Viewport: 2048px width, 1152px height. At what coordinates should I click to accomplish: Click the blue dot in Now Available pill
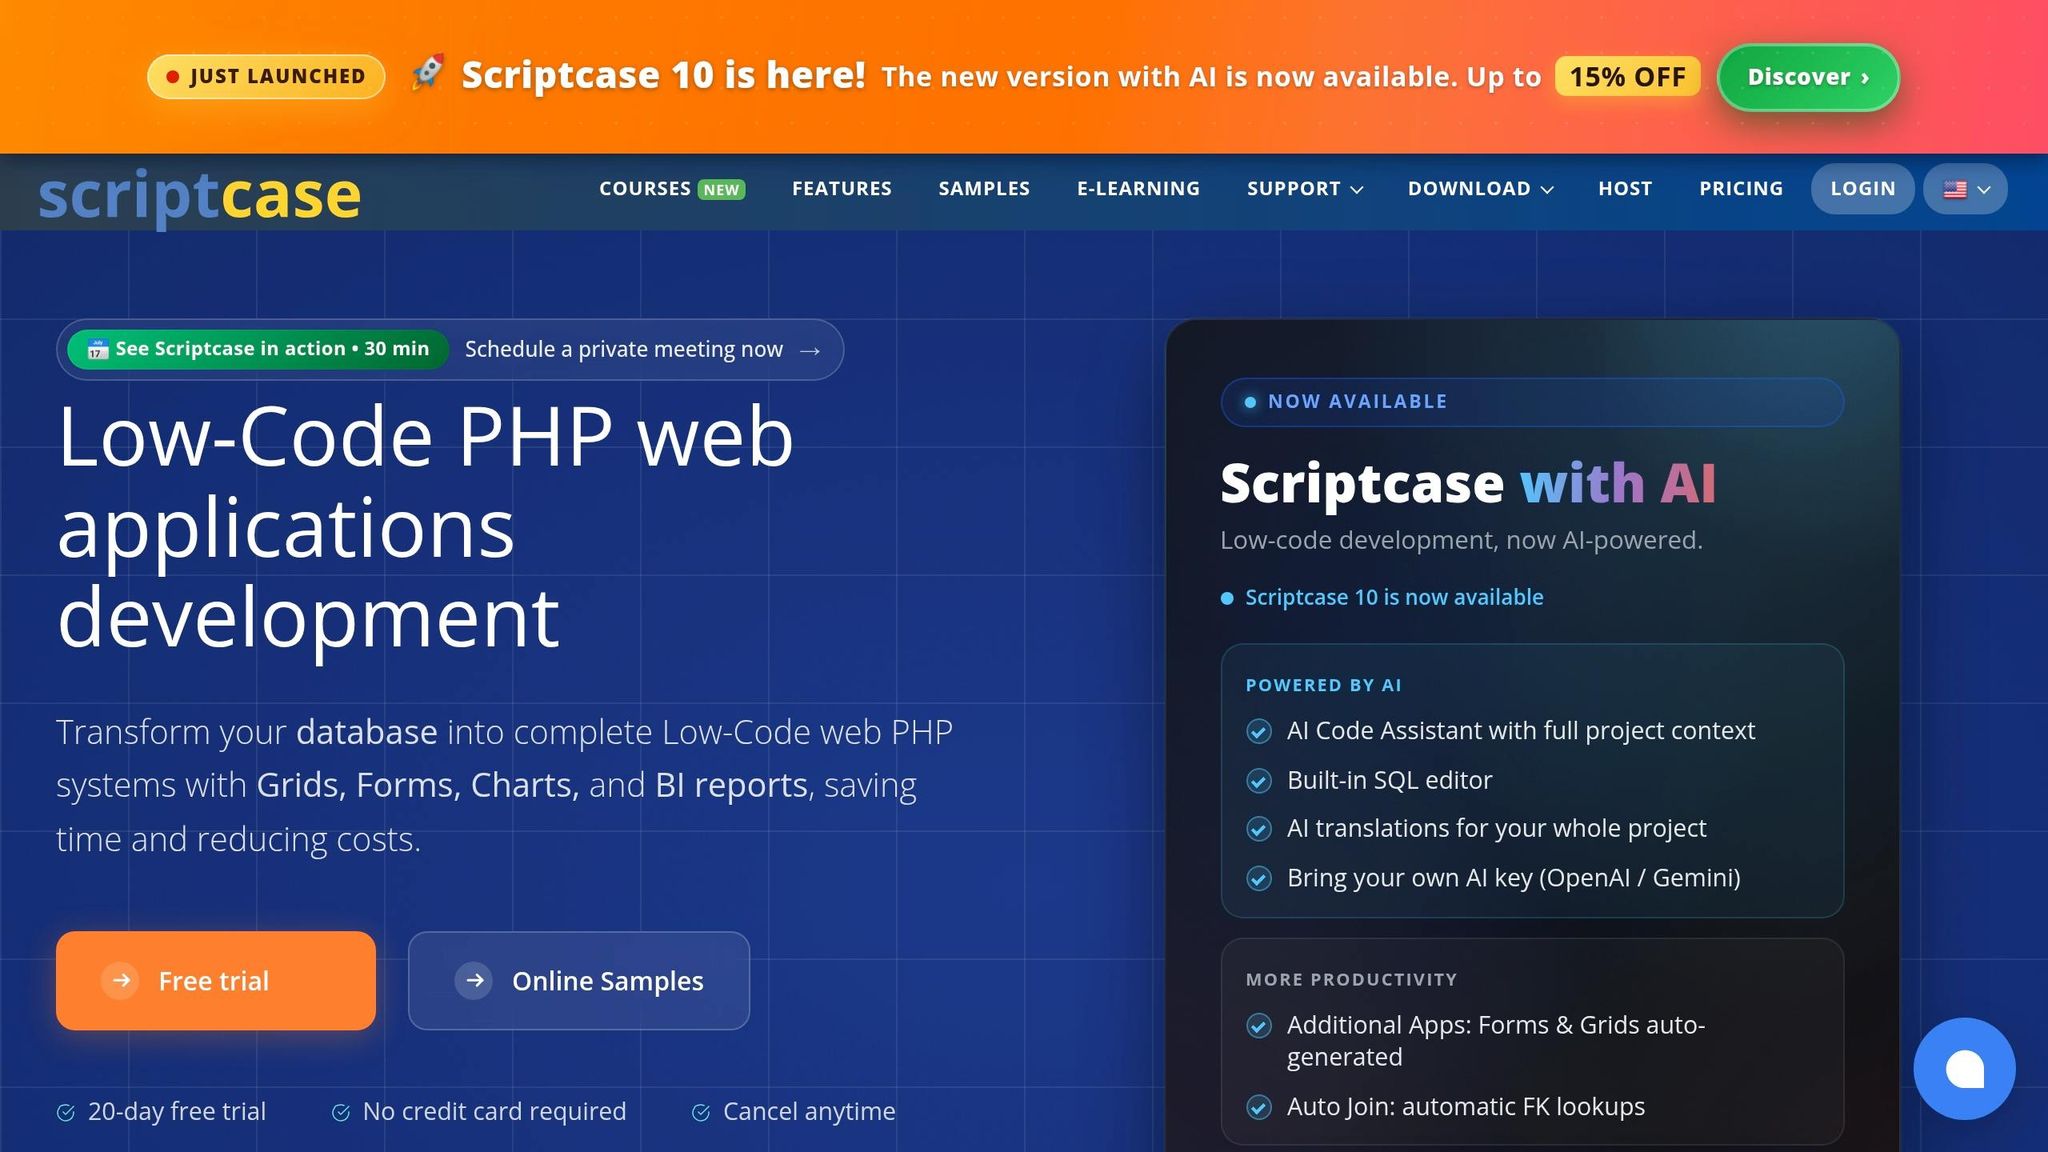click(1250, 402)
